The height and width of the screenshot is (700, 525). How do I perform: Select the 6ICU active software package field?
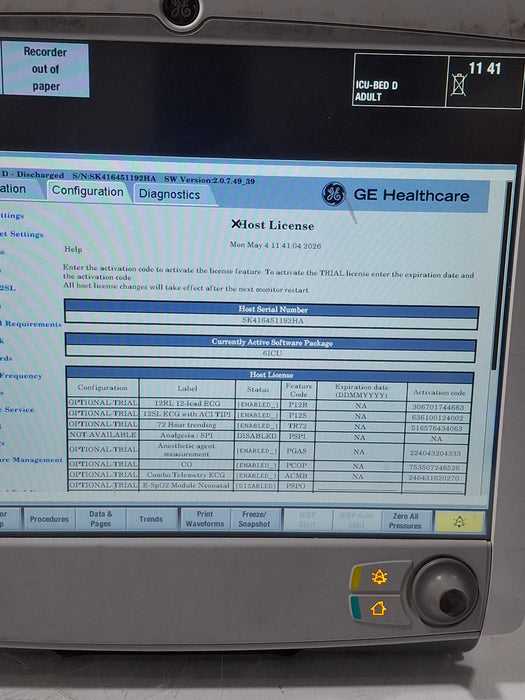coord(271,354)
